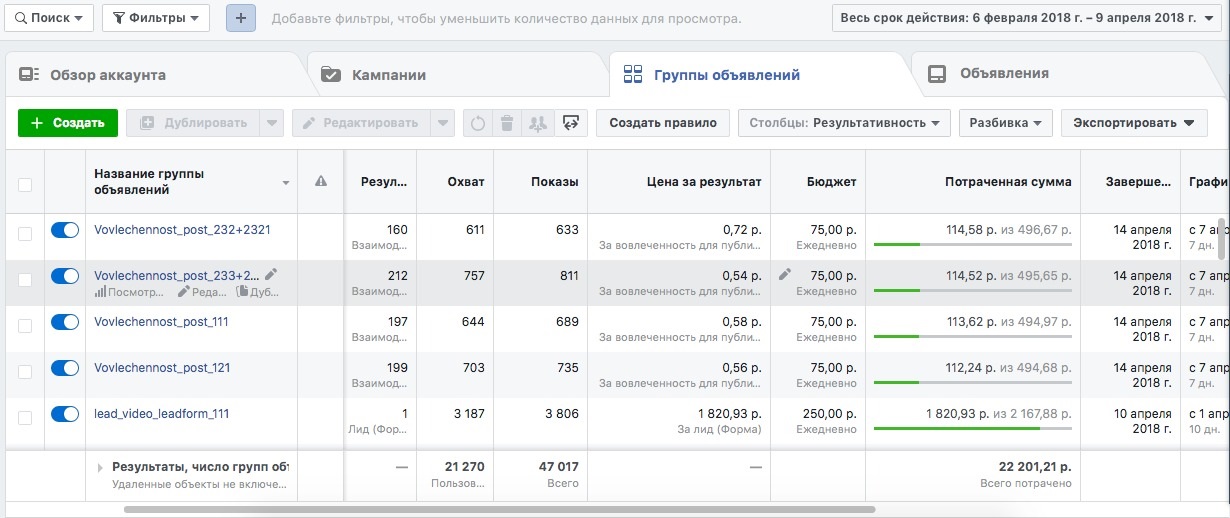The height and width of the screenshot is (518, 1230).
Task: Click the horizontal scrollbar below the table
Action: pyautogui.click(x=500, y=509)
